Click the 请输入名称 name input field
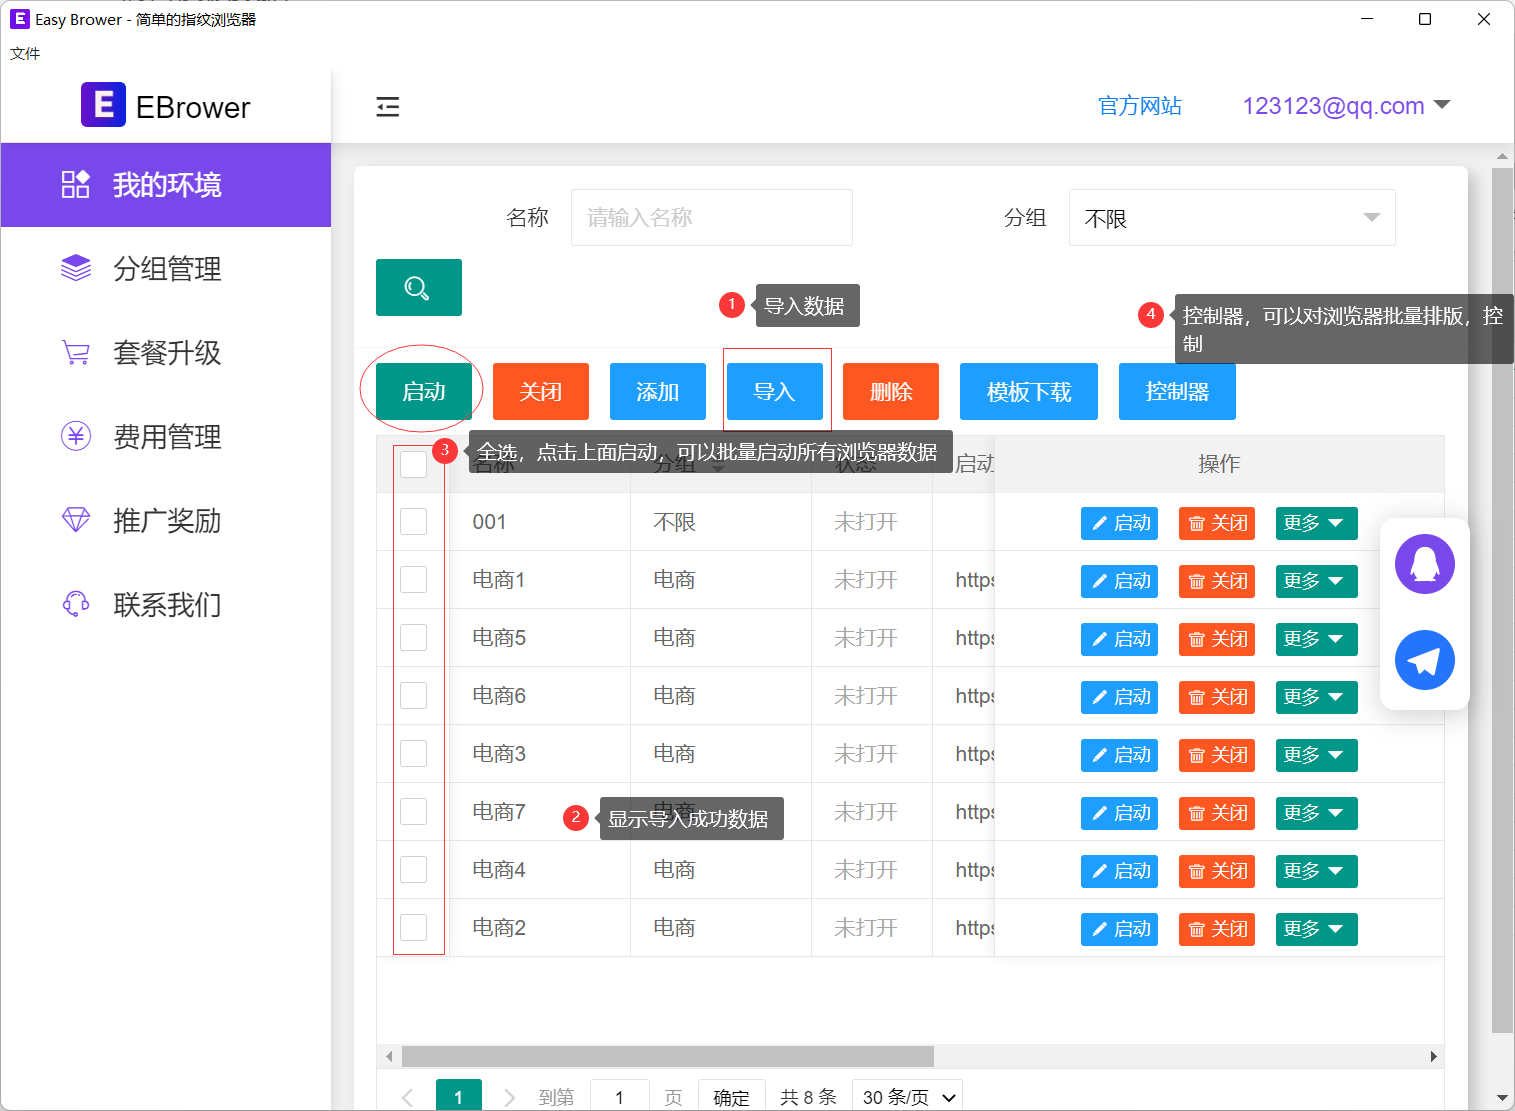This screenshot has width=1515, height=1111. pyautogui.click(x=711, y=218)
